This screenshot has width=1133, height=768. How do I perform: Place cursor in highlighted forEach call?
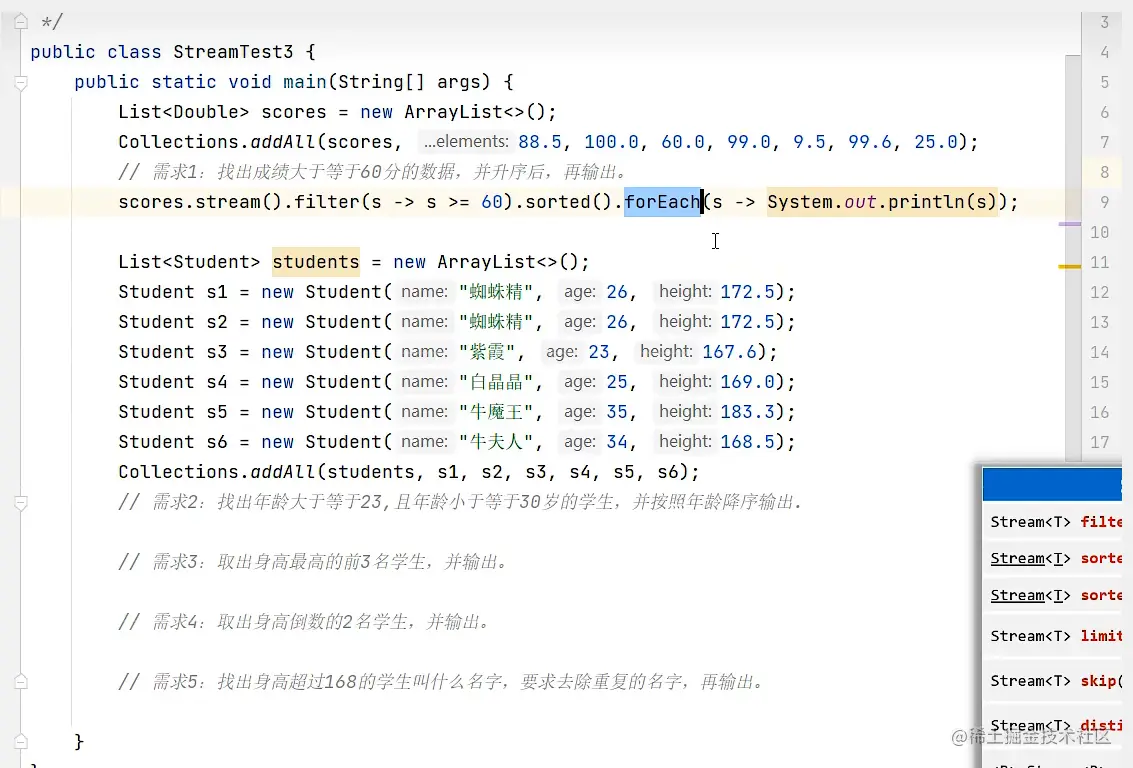[662, 202]
